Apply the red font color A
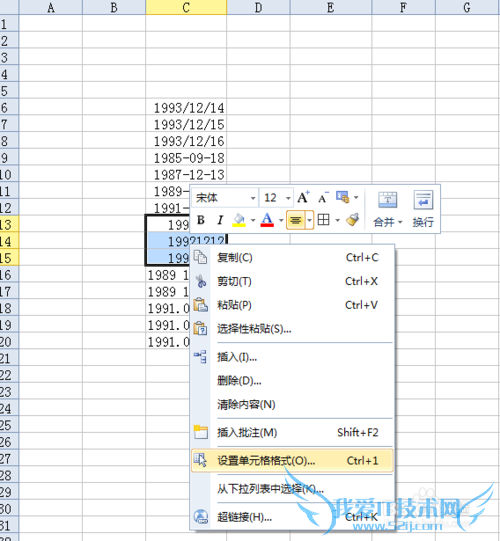 coord(267,220)
